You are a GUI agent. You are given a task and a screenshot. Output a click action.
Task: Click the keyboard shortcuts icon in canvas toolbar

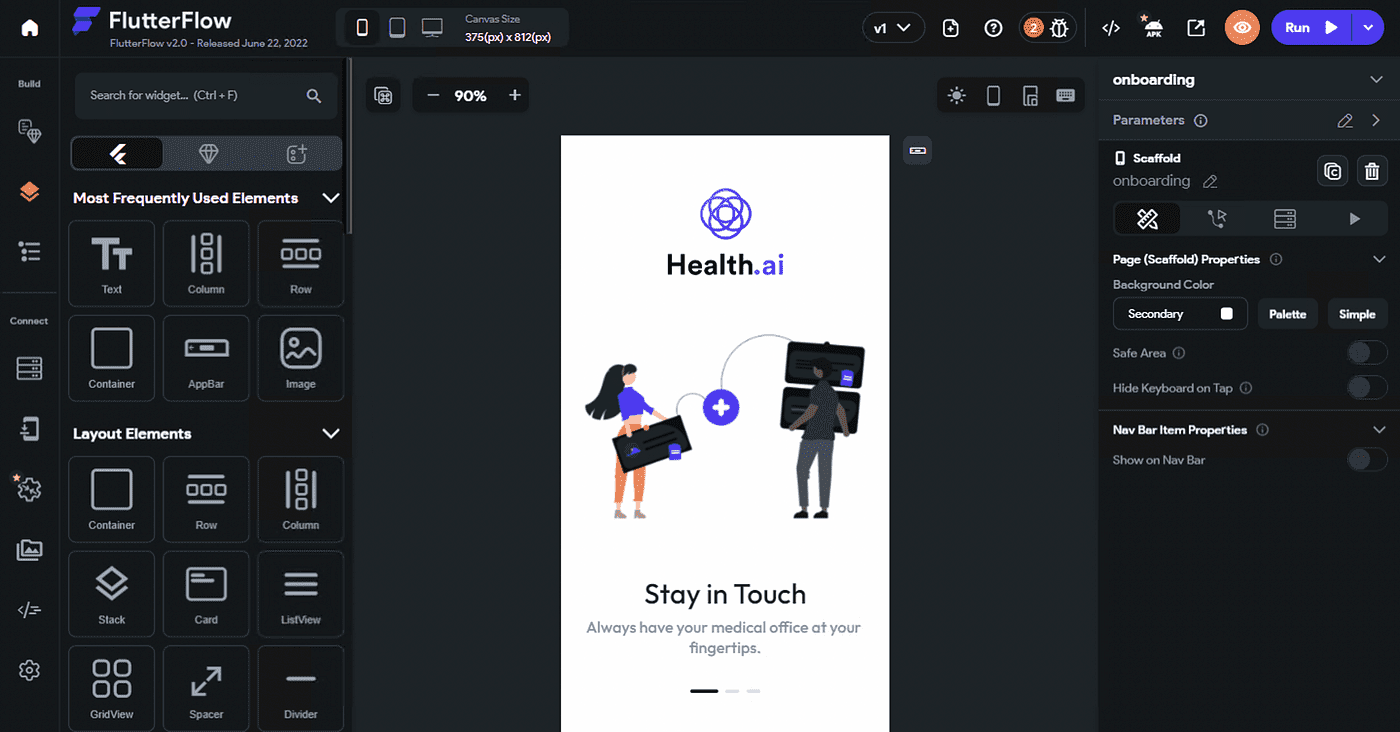1065,95
